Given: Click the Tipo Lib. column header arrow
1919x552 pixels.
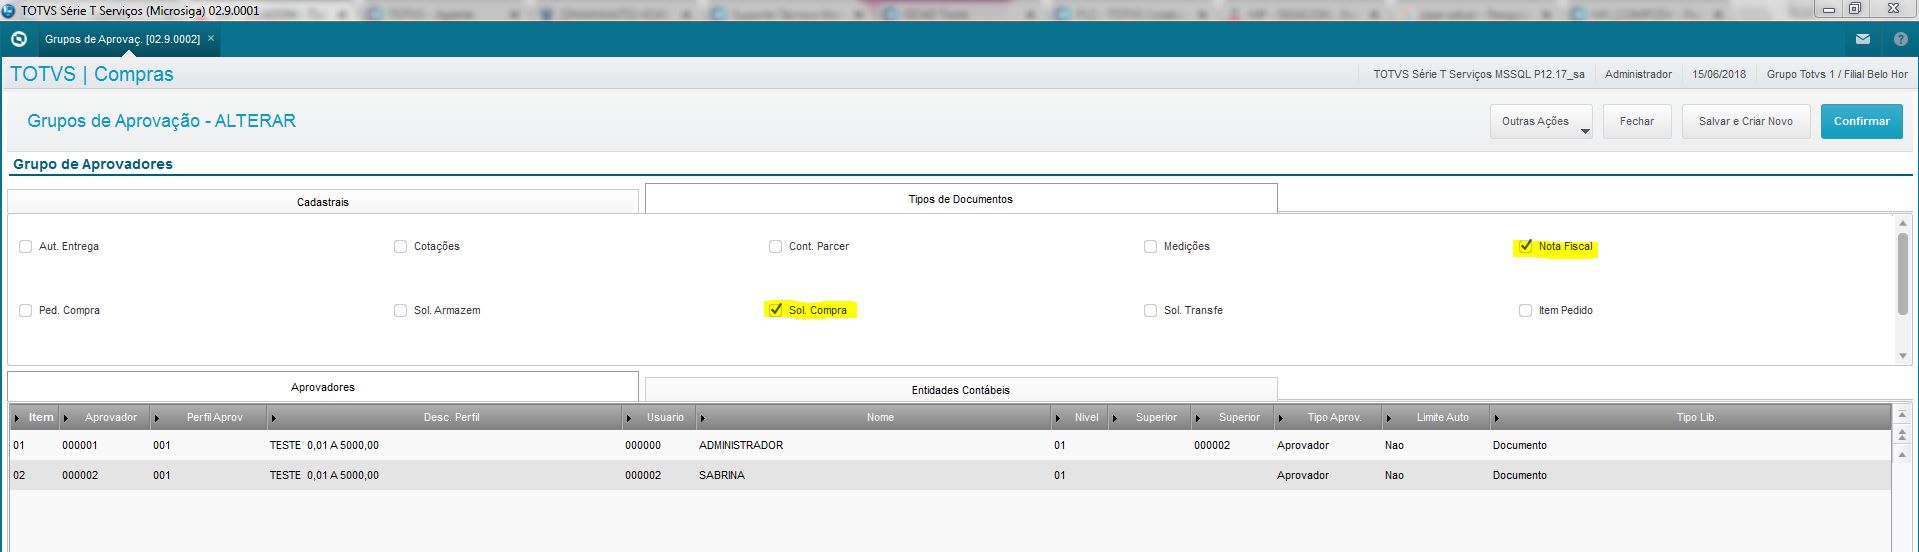Looking at the screenshot, I should coord(1498,418).
